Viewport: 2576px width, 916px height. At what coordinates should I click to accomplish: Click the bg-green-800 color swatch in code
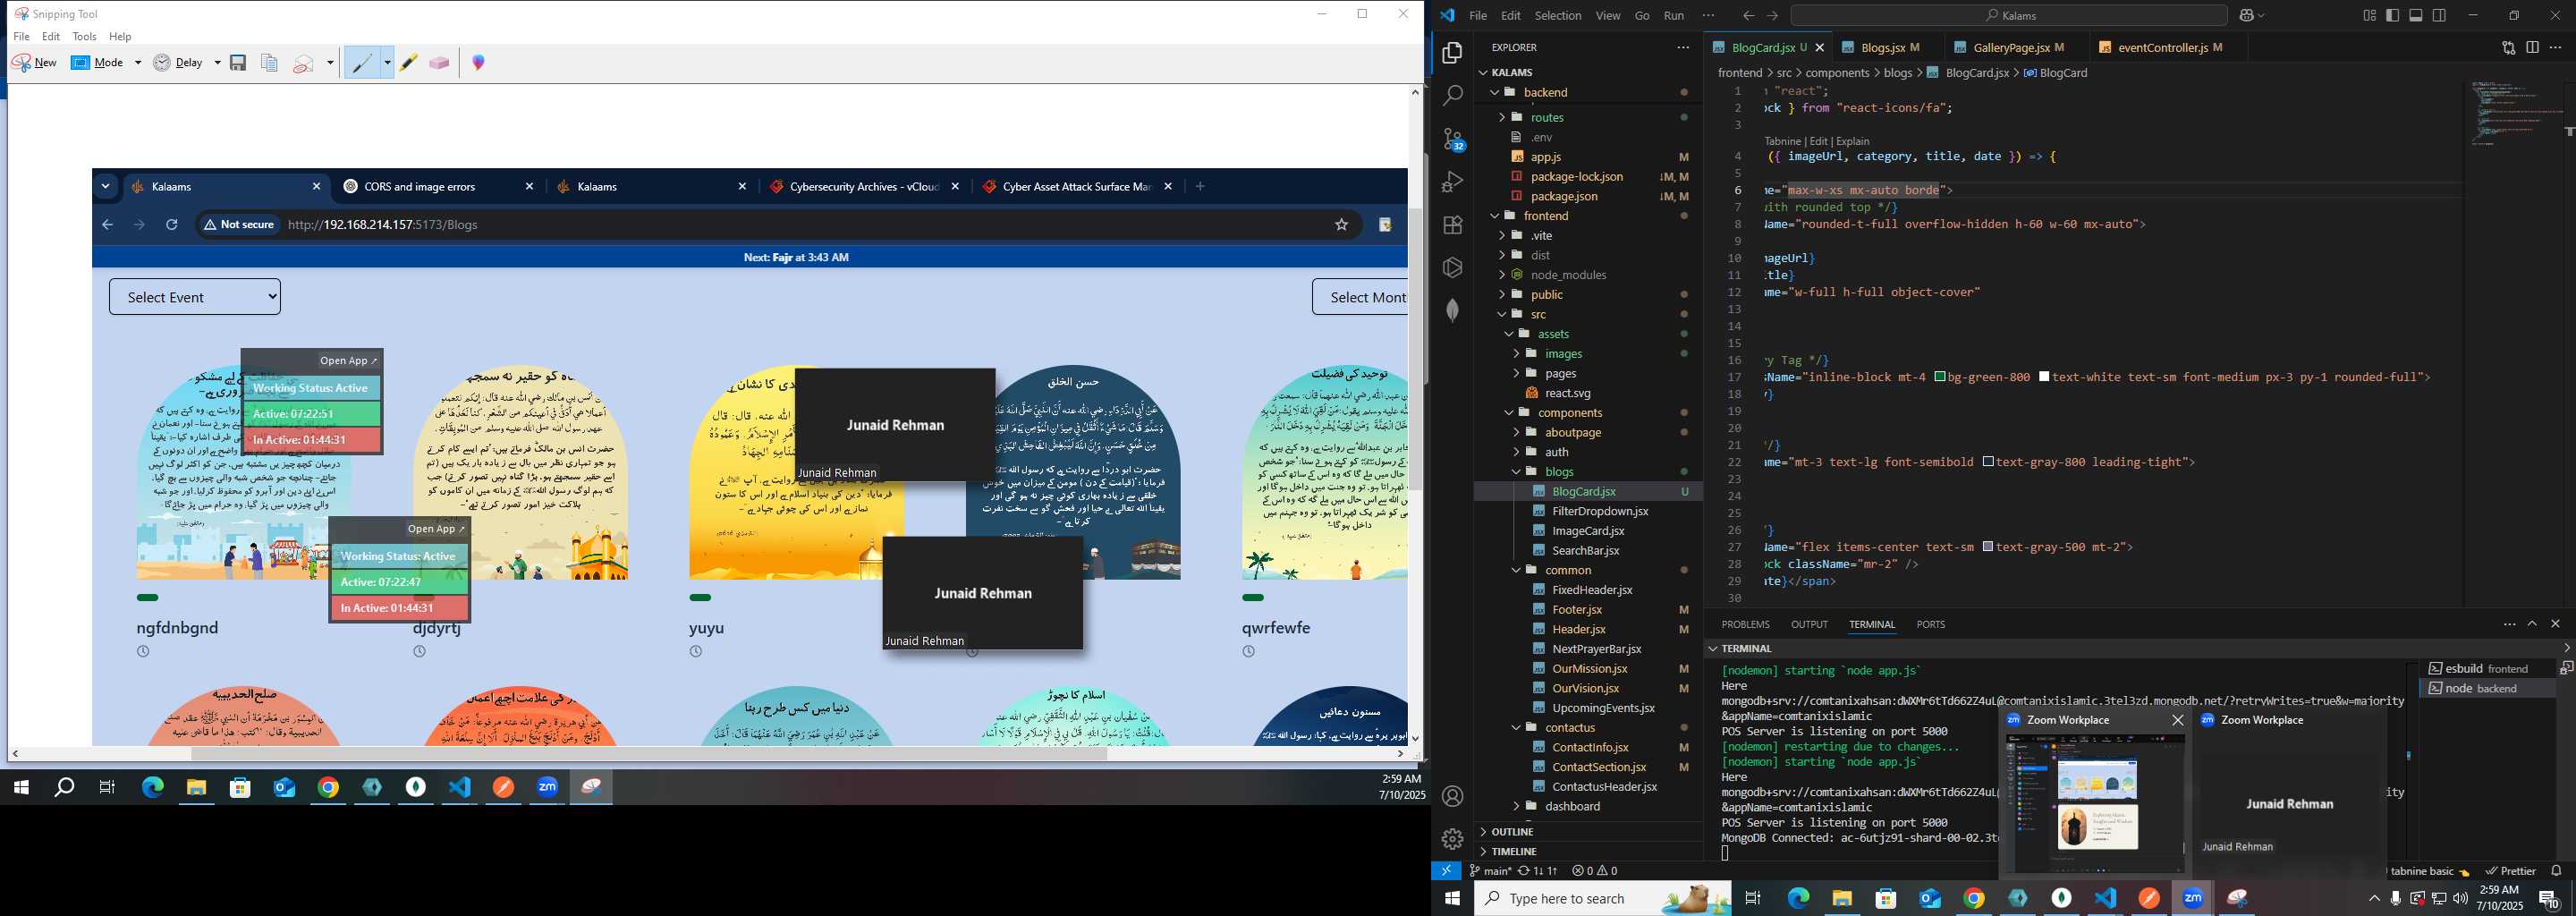(1939, 377)
